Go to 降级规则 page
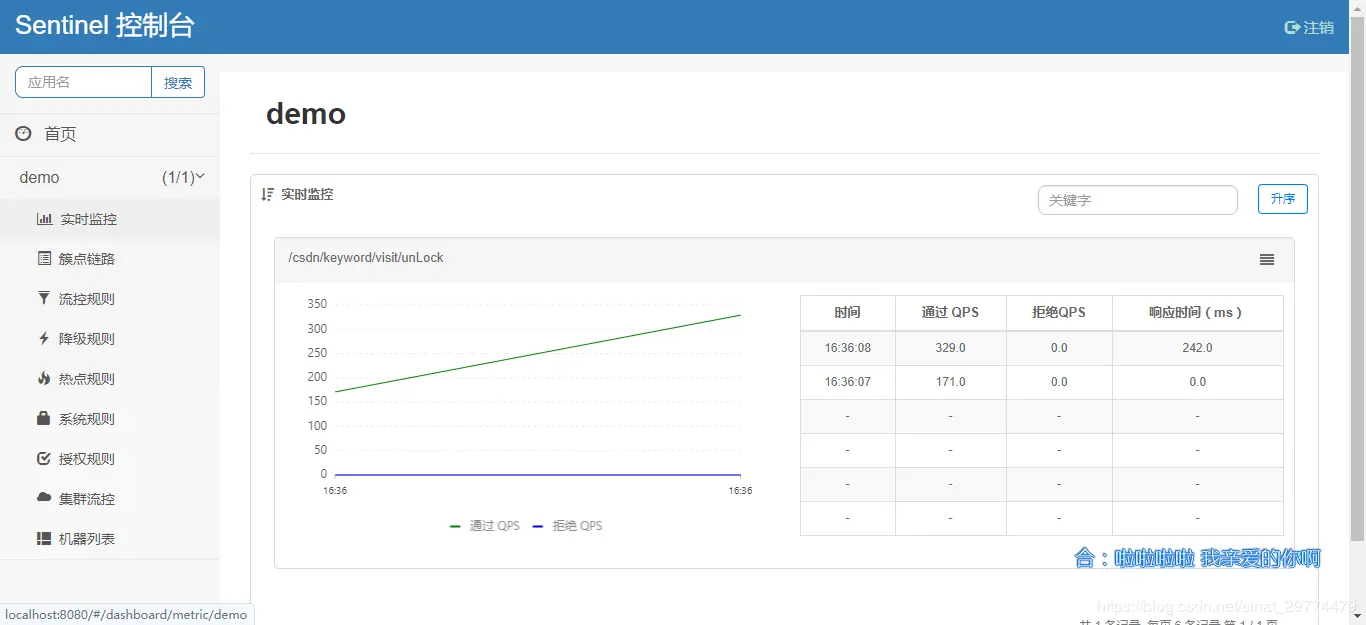Viewport: 1366px width, 625px height. 110,339
